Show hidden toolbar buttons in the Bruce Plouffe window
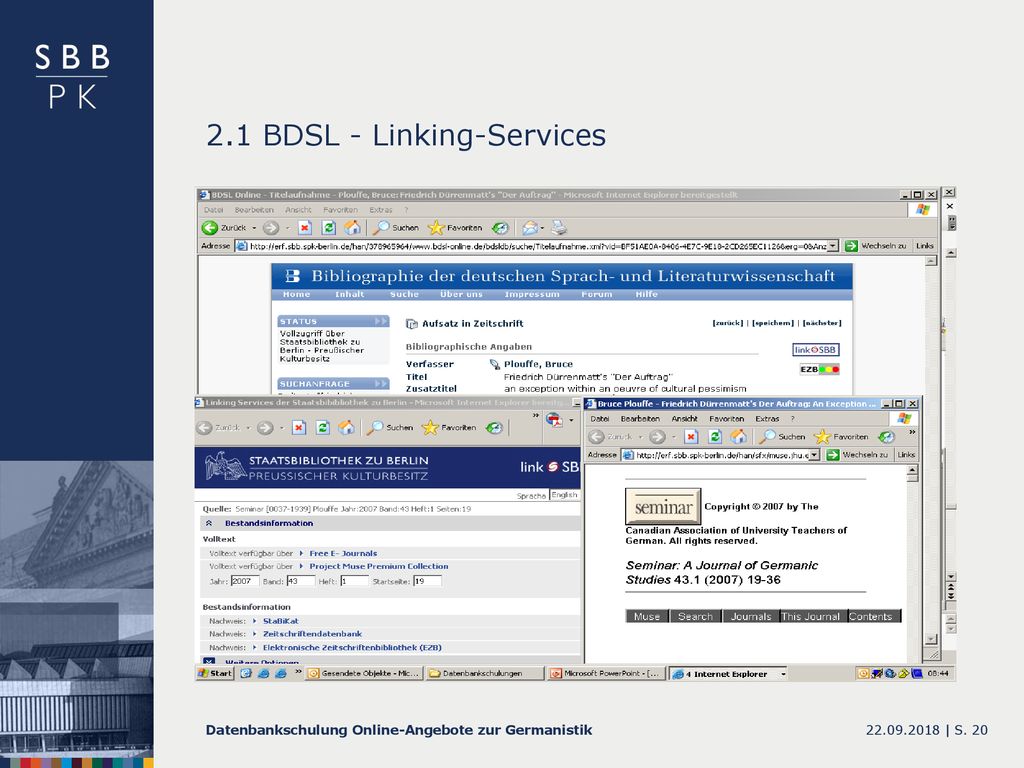This screenshot has height=768, width=1024. (x=912, y=432)
